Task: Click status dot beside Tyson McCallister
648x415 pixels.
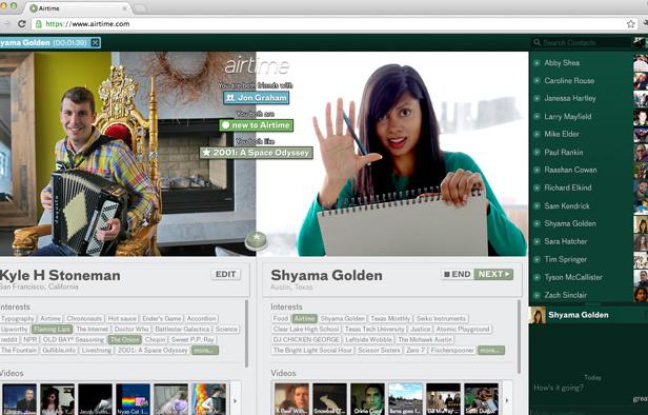Action: [536, 277]
